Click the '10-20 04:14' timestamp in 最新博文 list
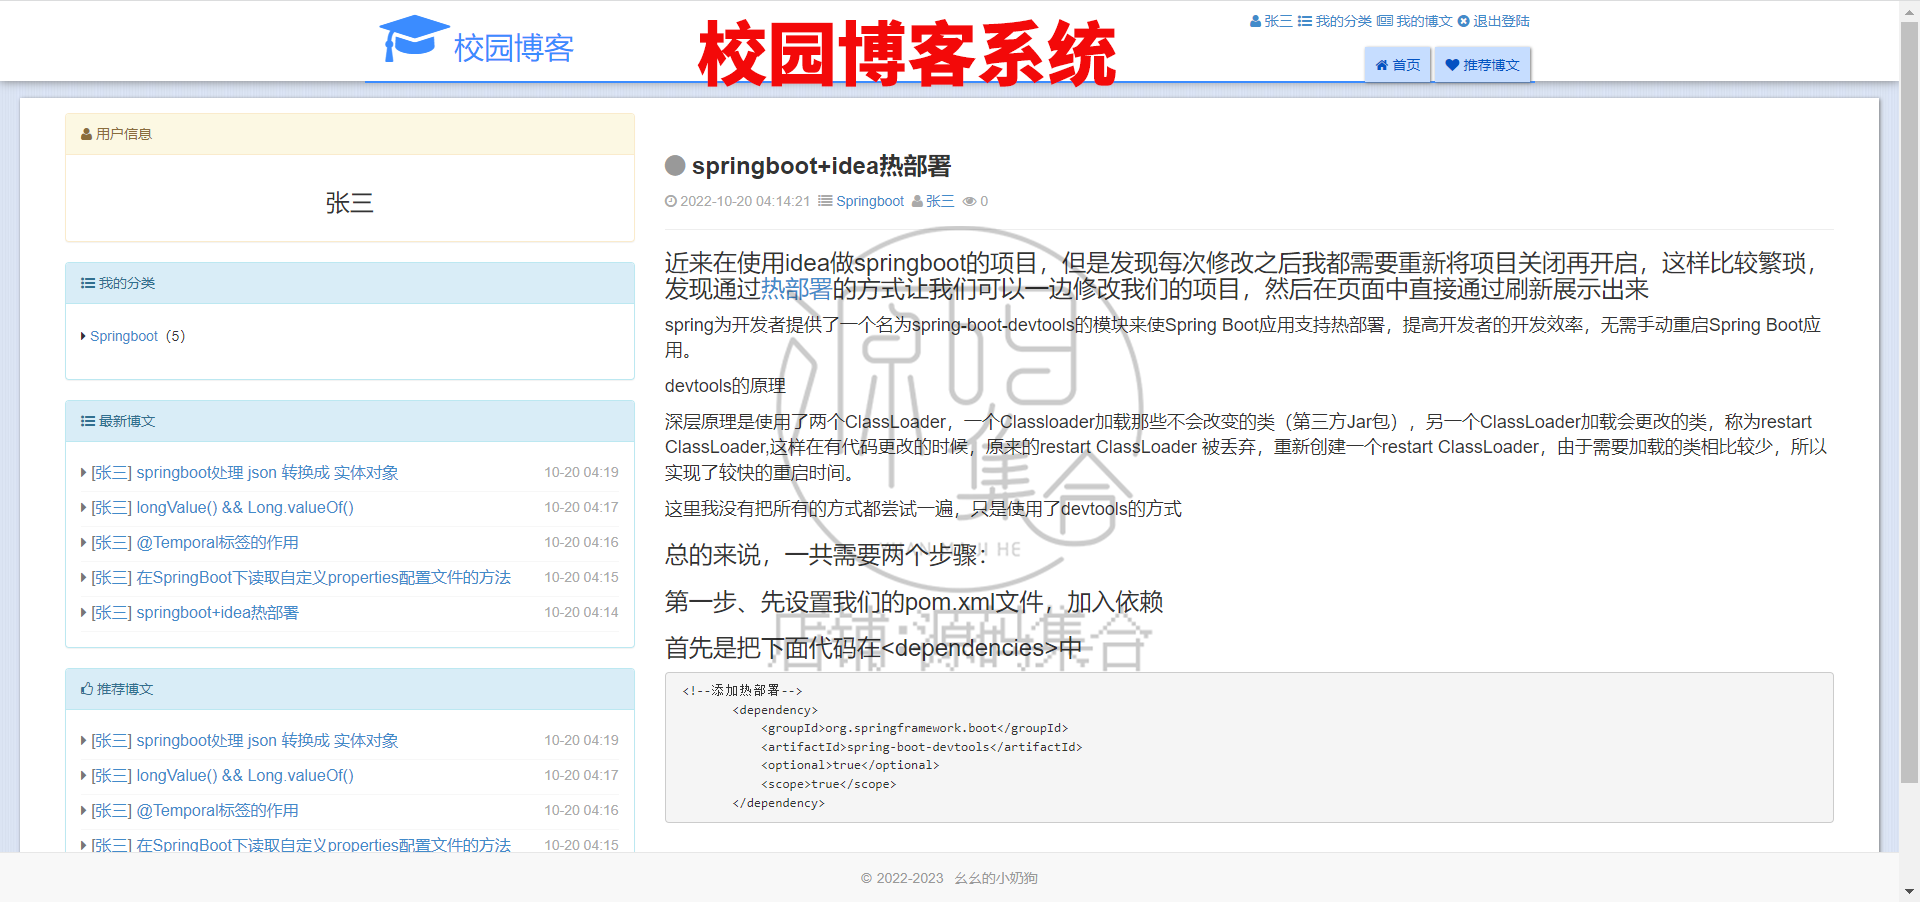Image resolution: width=1920 pixels, height=902 pixels. 581,612
